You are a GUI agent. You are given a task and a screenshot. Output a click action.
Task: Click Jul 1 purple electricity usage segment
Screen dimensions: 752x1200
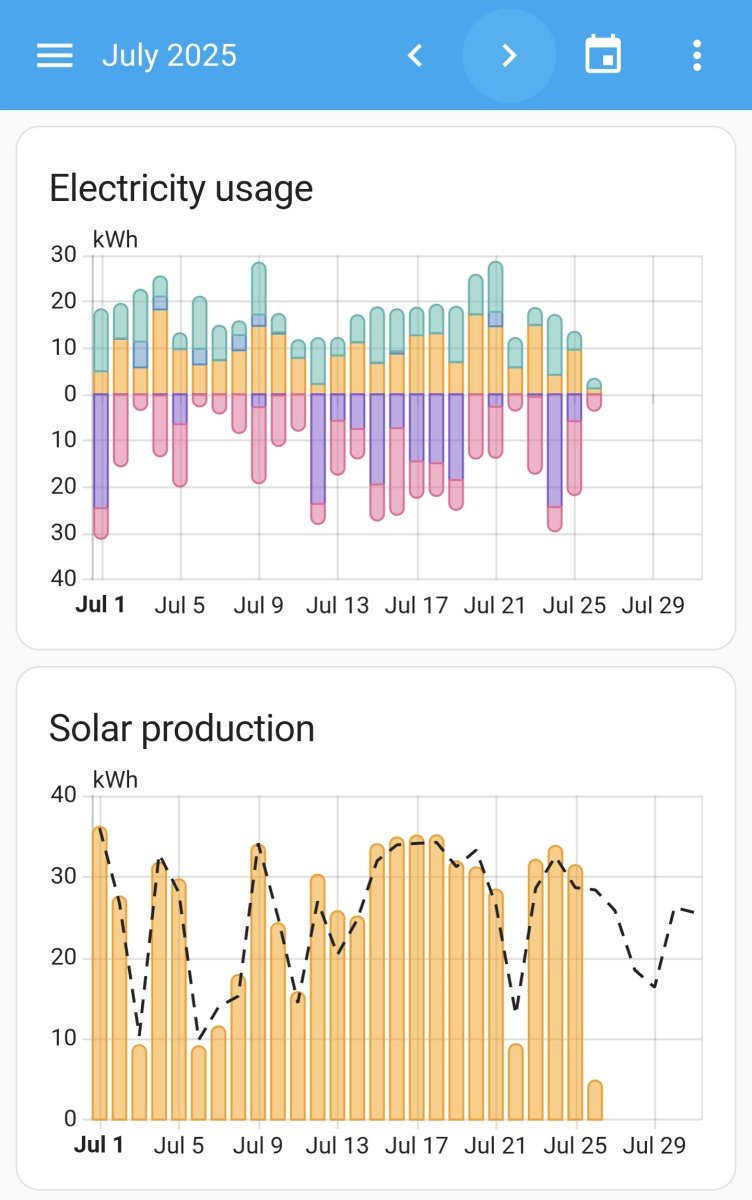point(100,450)
